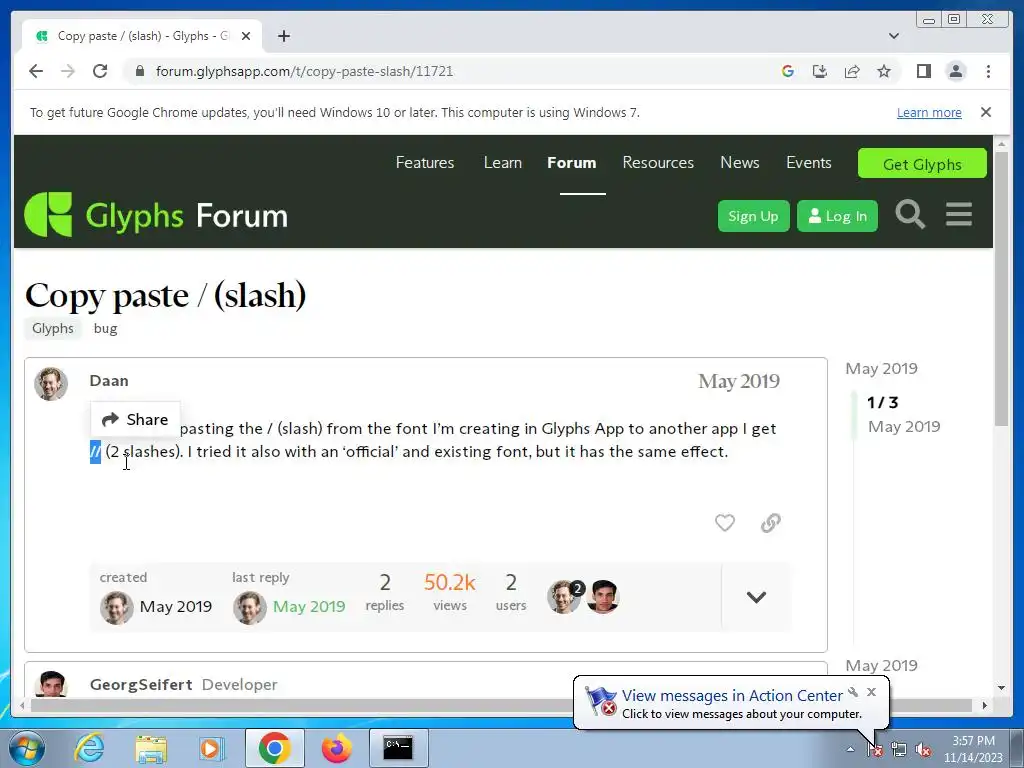Click the padlock site info icon
The image size is (1024, 768).
[x=139, y=71]
